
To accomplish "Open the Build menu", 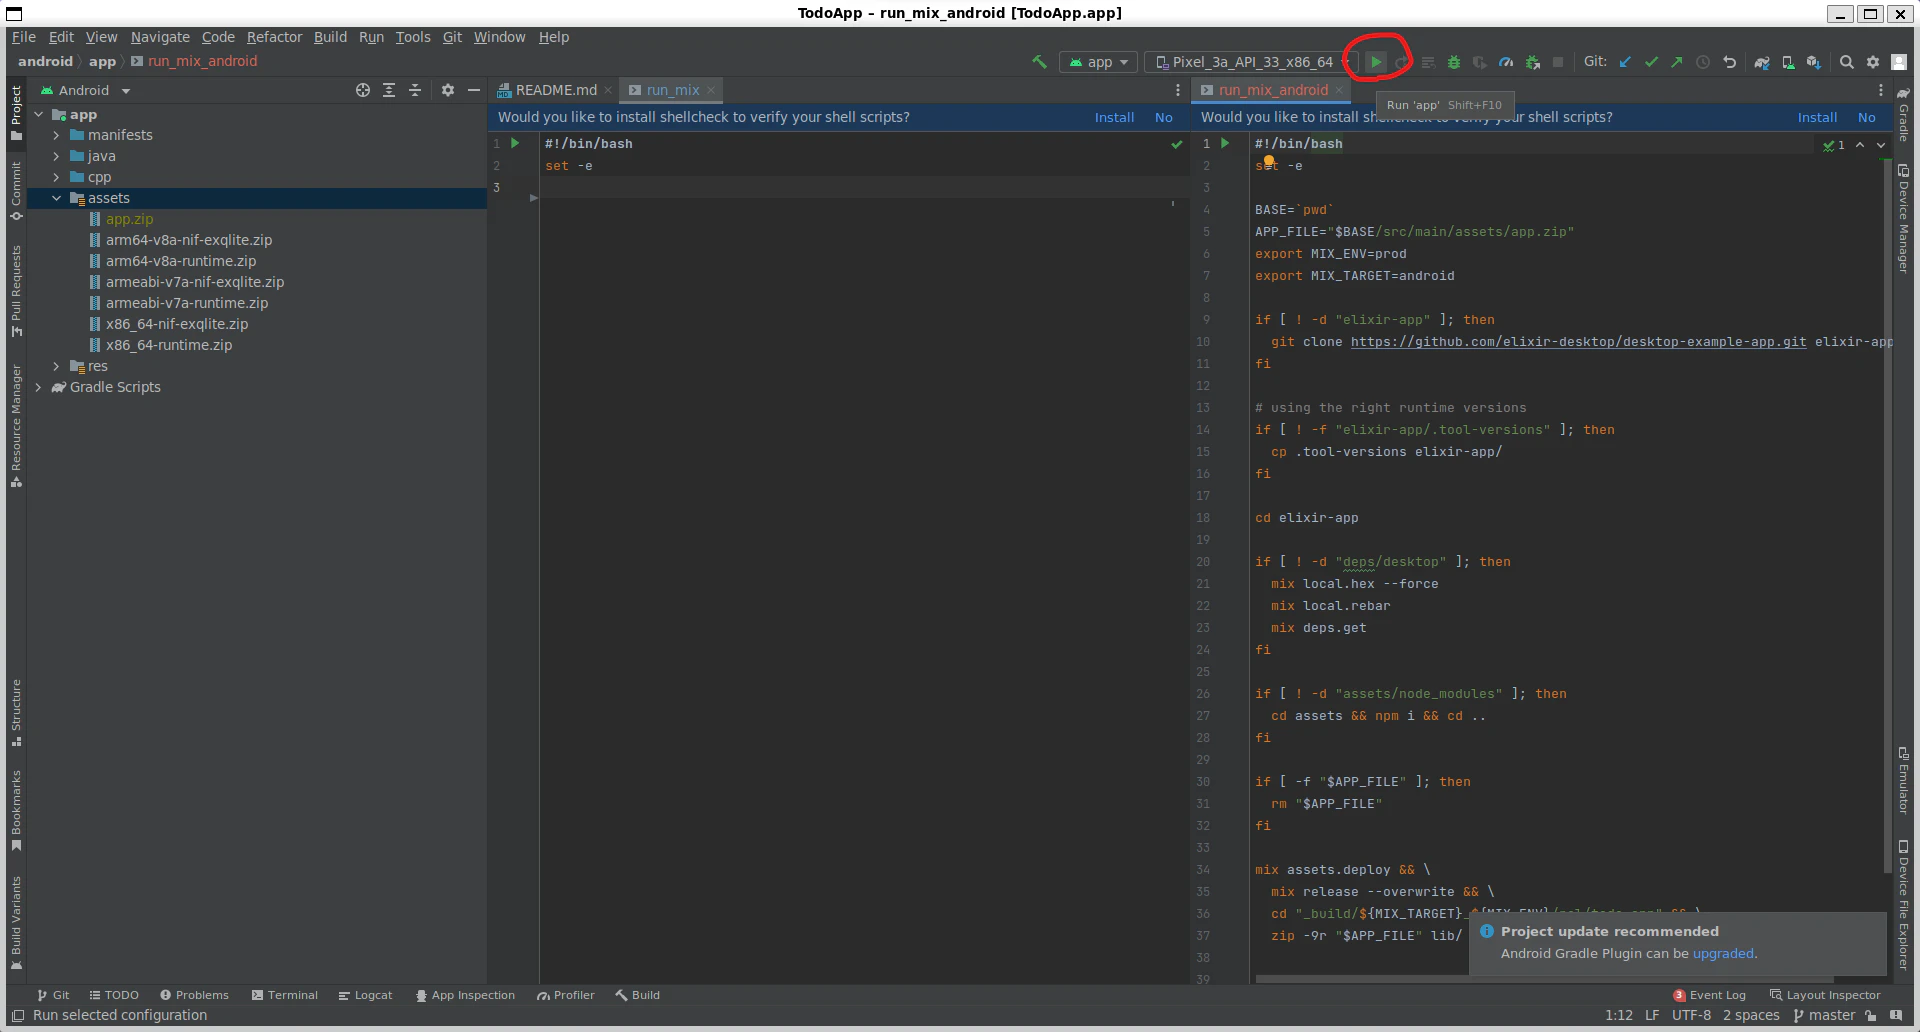I will click(x=330, y=37).
